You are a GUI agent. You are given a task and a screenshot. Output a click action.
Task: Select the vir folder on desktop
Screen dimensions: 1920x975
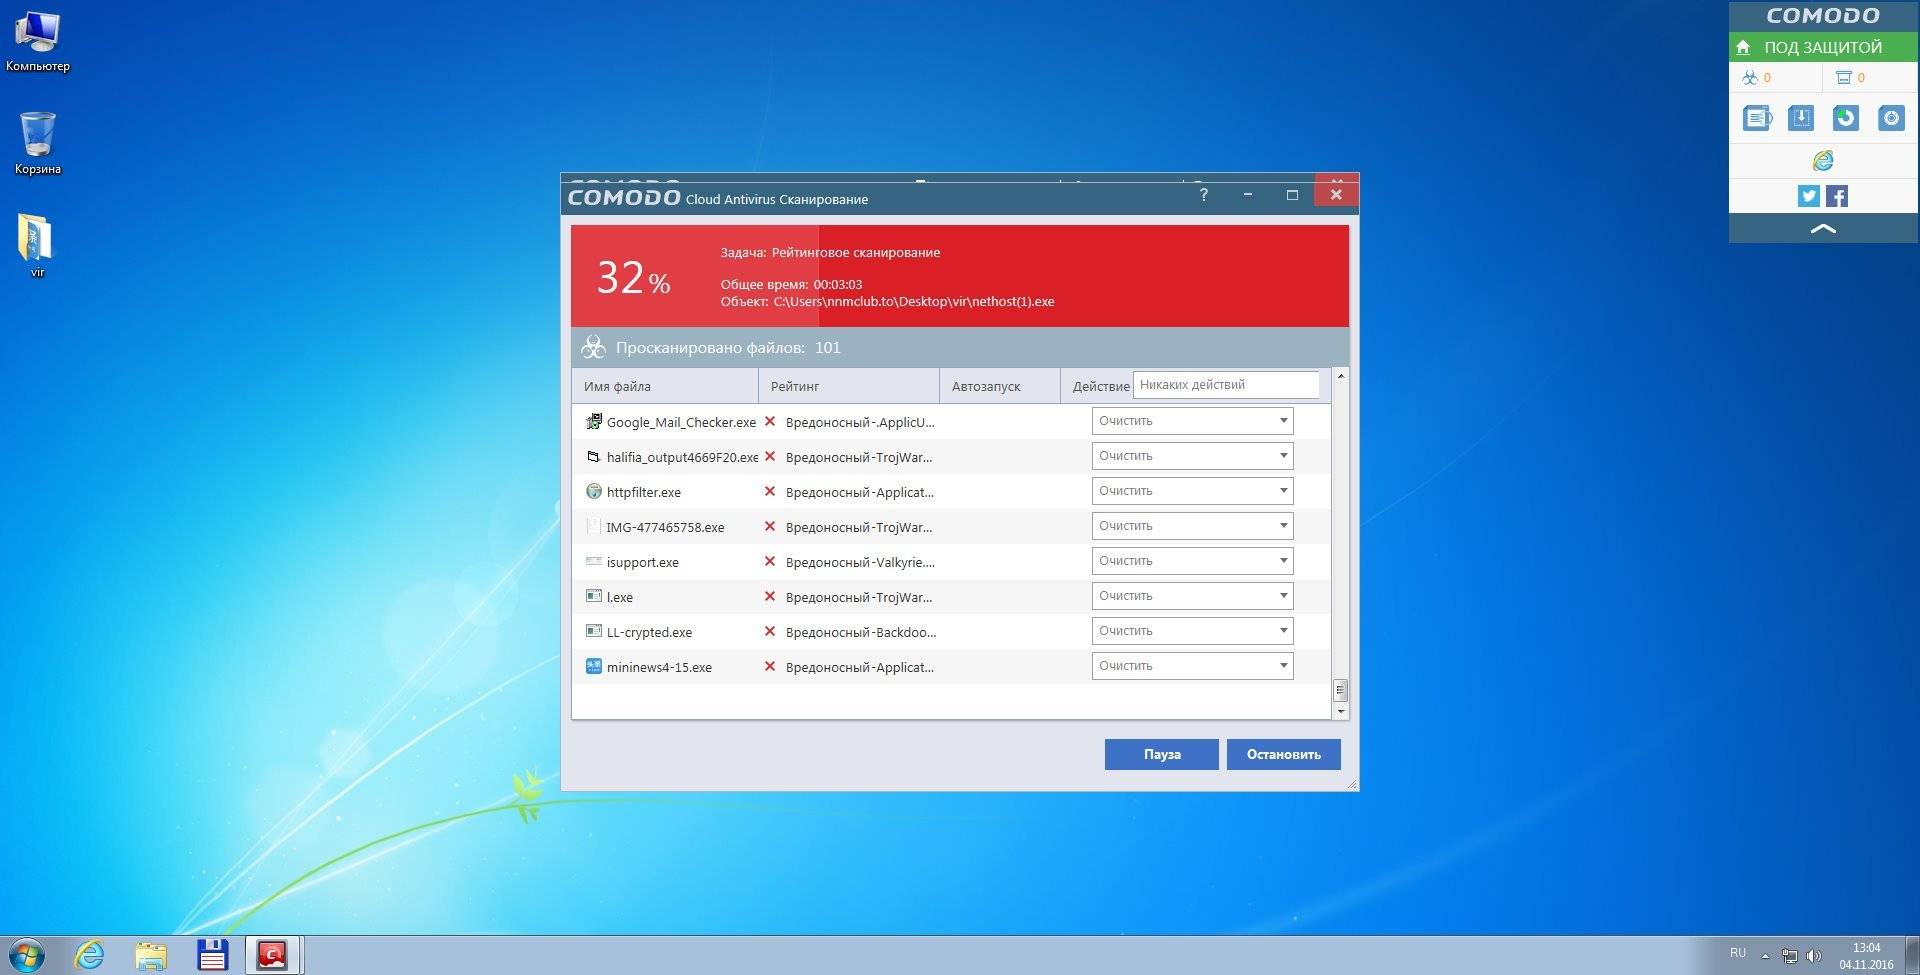(37, 245)
